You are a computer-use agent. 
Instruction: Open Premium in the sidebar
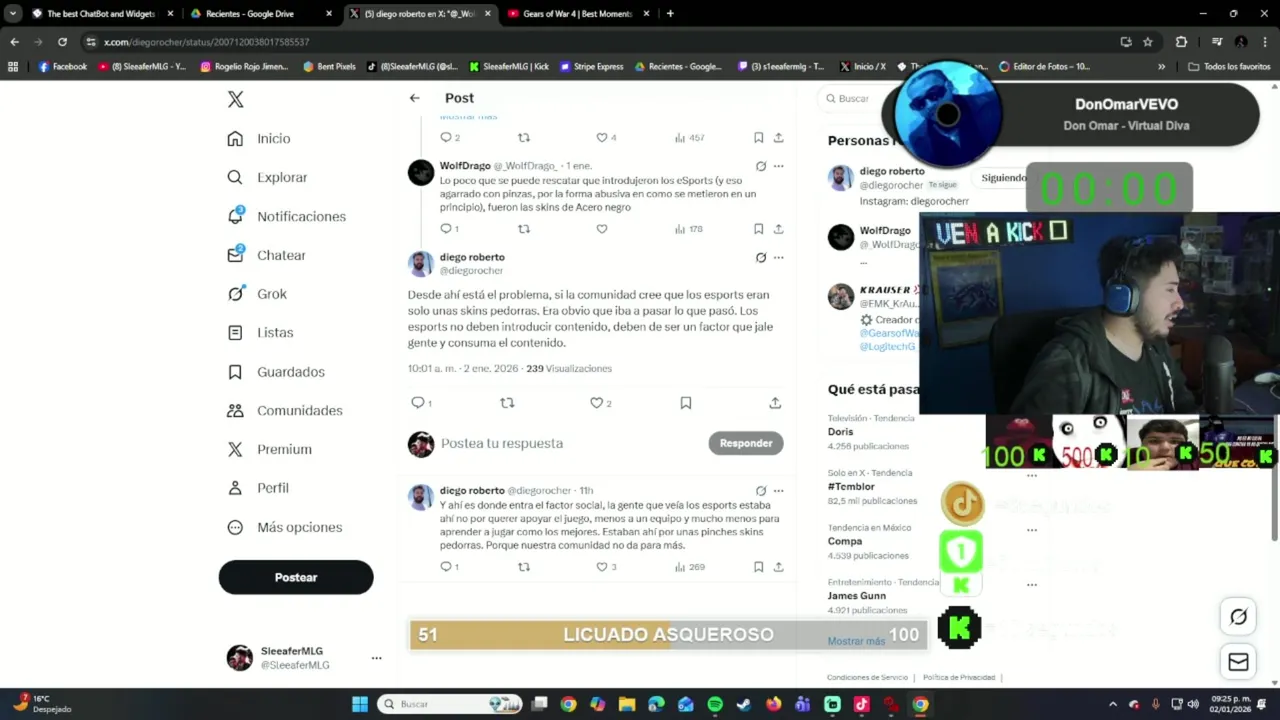click(x=269, y=449)
